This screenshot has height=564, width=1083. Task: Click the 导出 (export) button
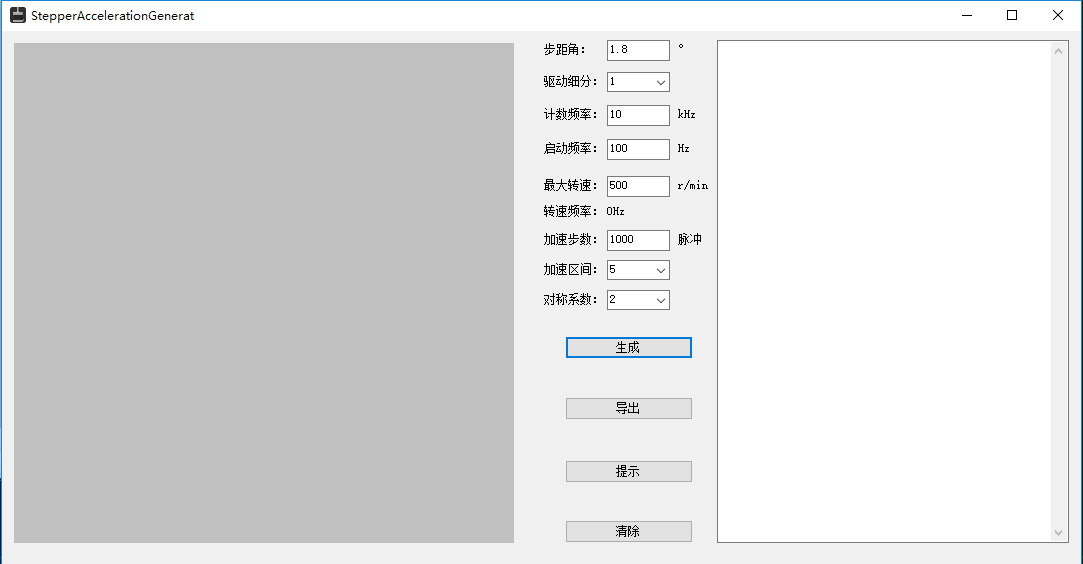click(x=629, y=409)
